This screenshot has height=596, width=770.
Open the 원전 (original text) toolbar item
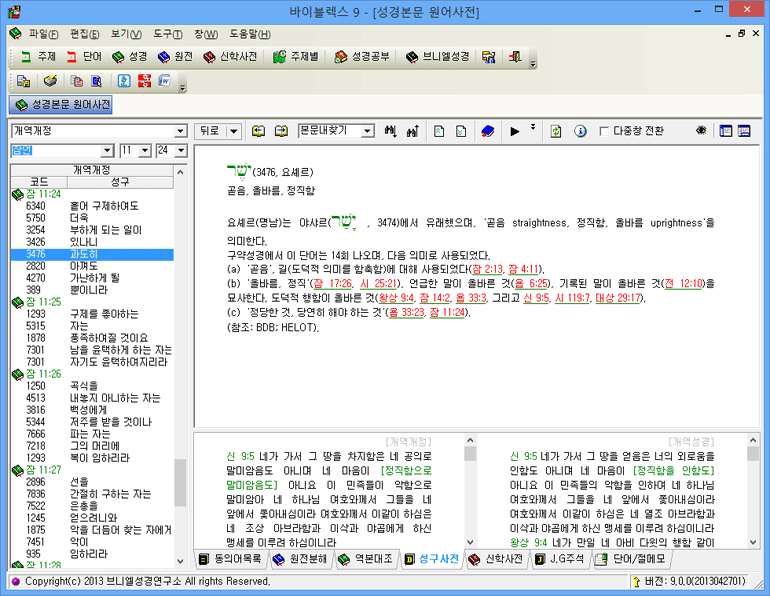pos(175,57)
